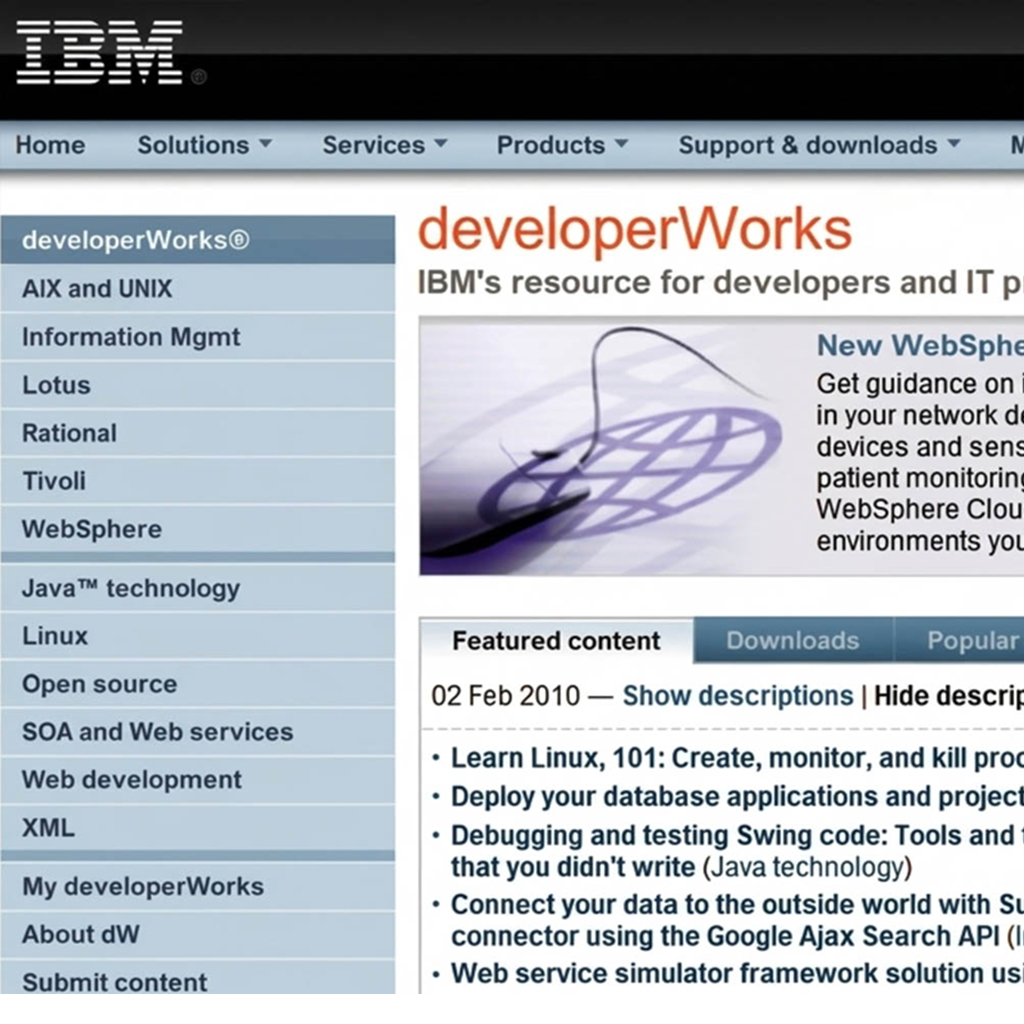Select the Featured content tab
1024x1024 pixels.
556,640
